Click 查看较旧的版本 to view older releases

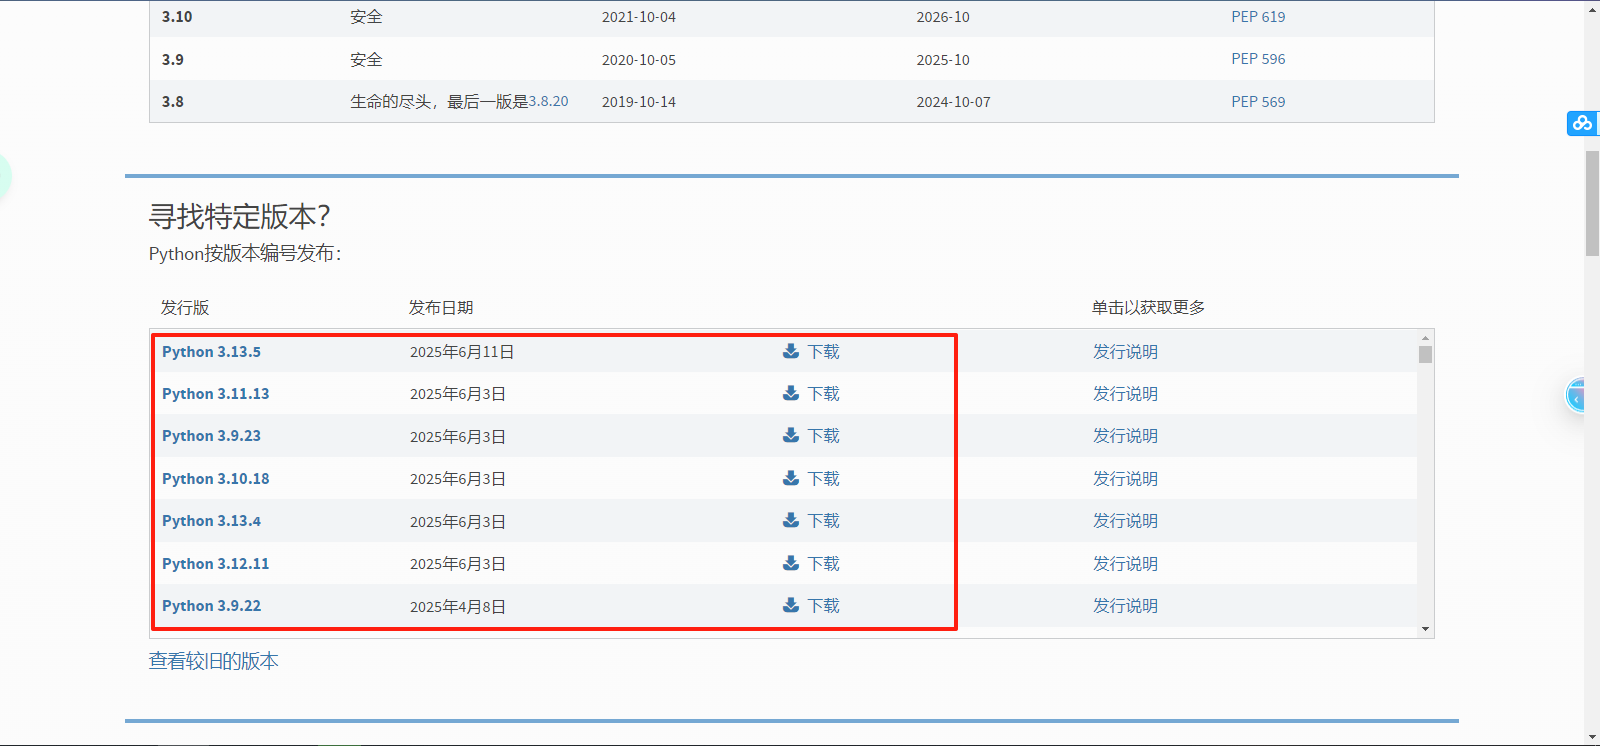tap(214, 661)
